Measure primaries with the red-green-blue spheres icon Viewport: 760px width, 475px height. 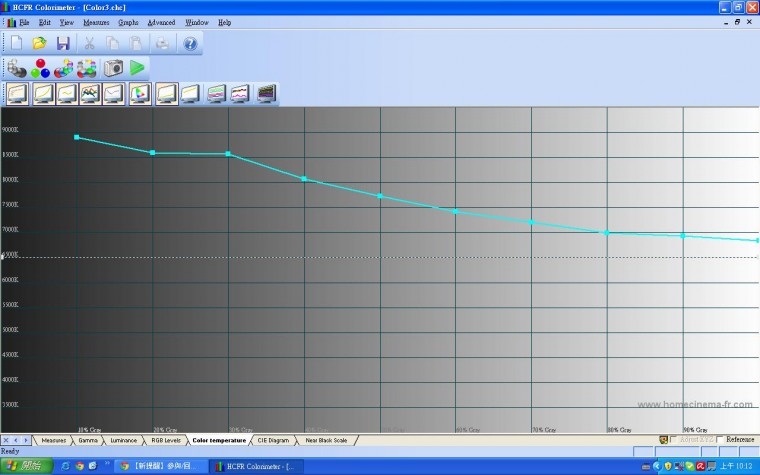[x=40, y=68]
